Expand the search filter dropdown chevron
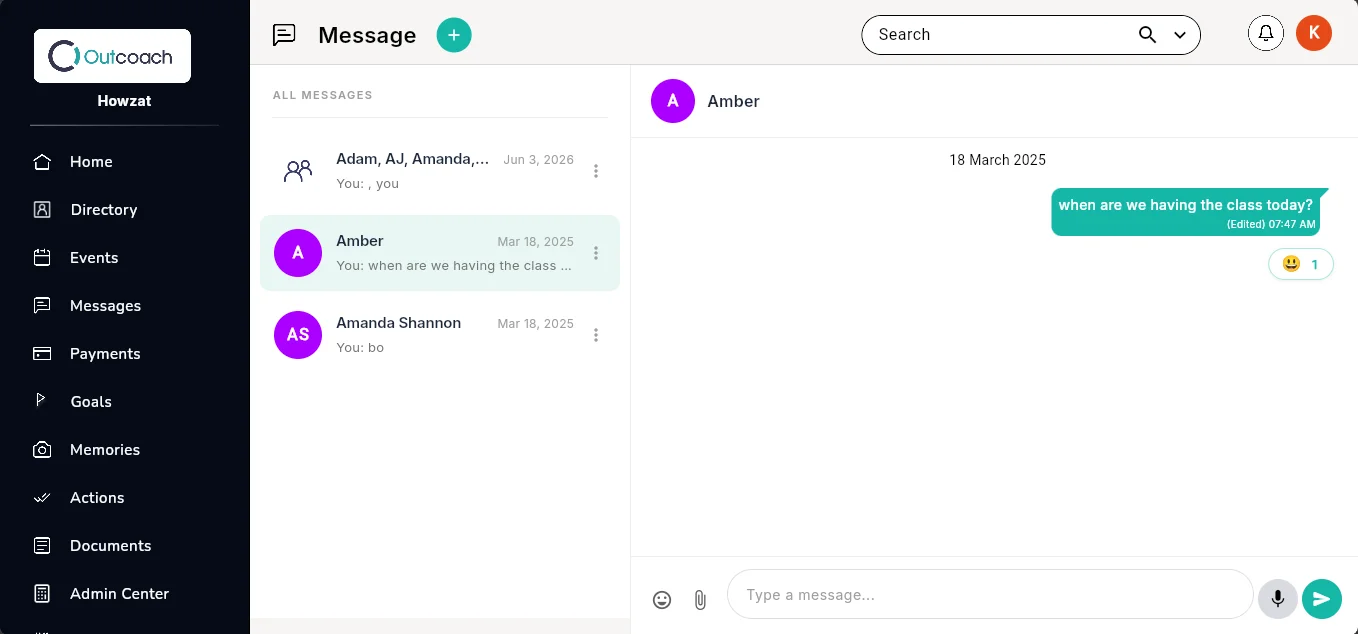 (x=1180, y=35)
